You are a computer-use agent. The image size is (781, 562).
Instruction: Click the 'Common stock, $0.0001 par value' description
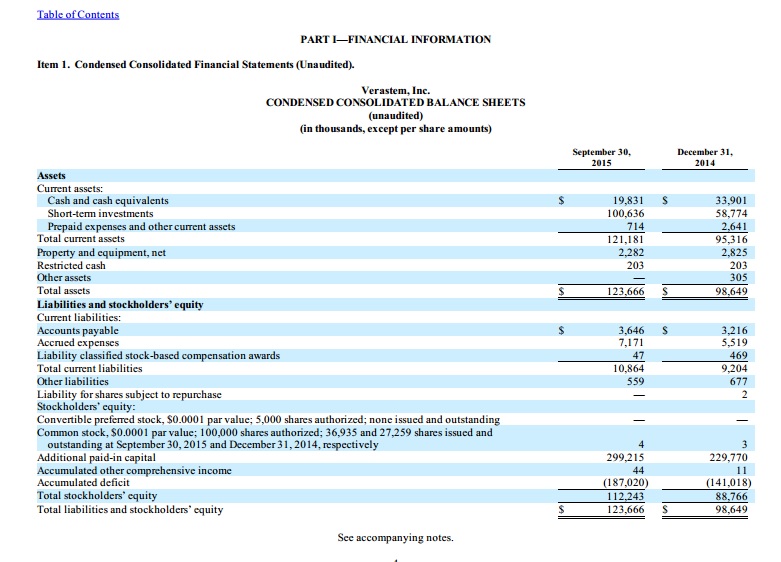264,438
